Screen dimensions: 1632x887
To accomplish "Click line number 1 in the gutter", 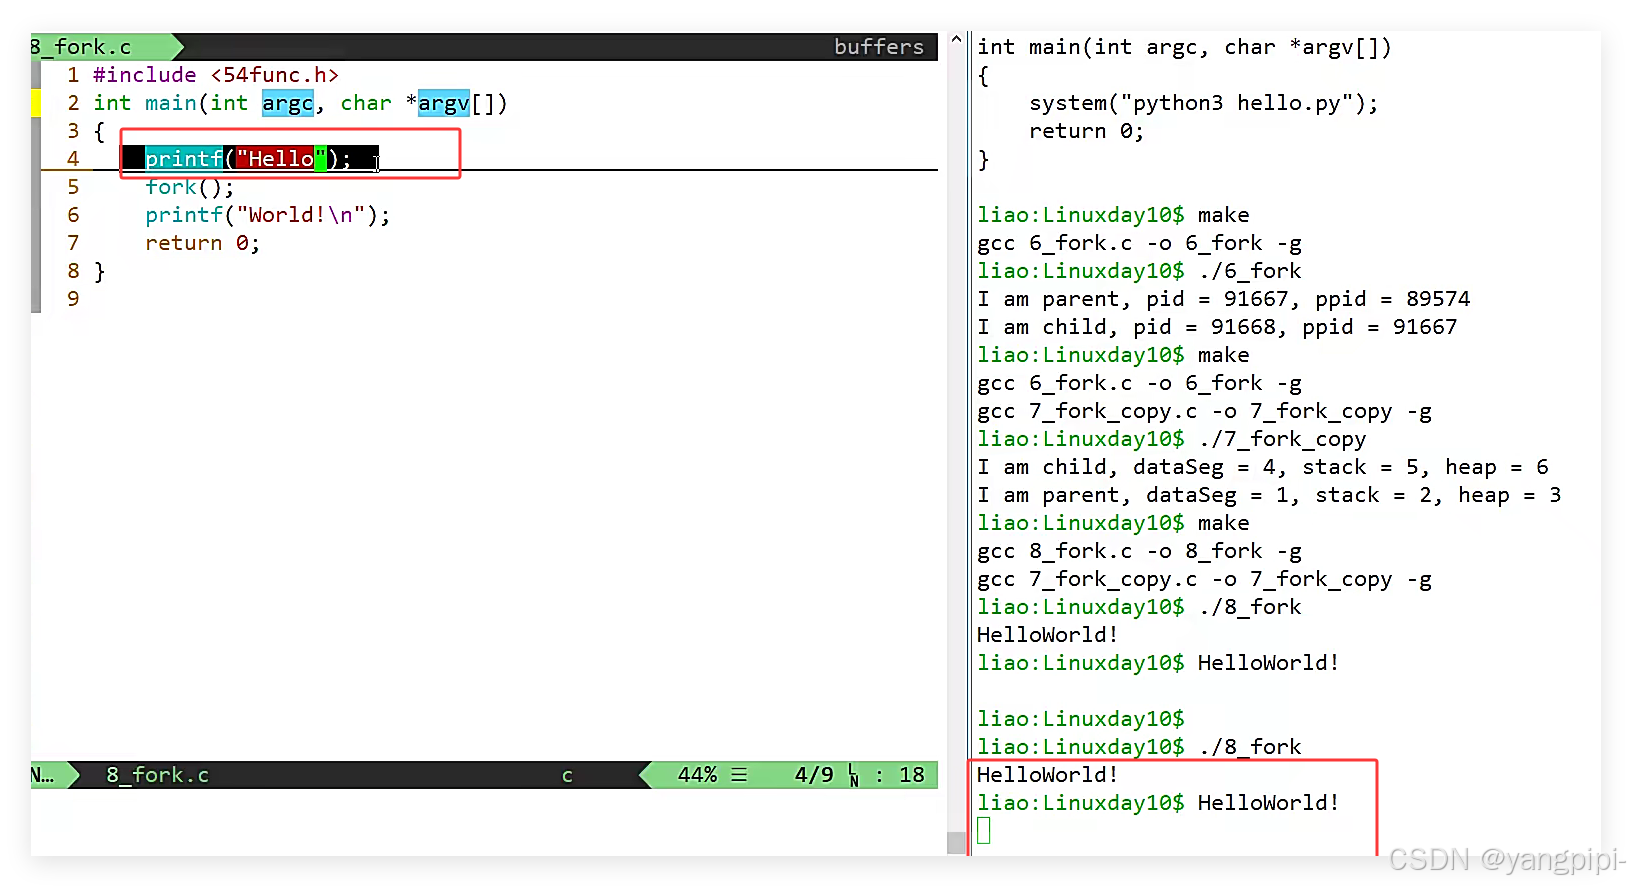I will click(73, 75).
